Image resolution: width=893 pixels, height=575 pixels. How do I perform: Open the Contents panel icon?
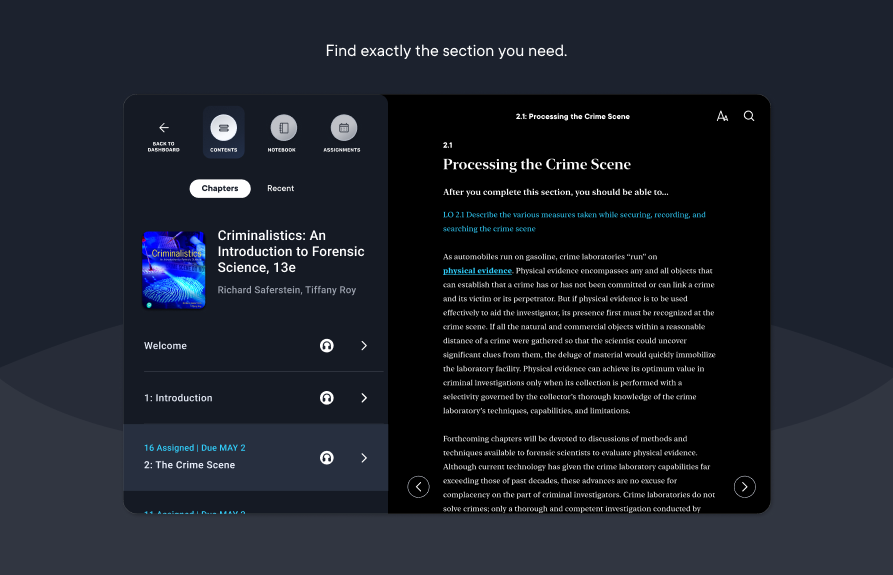click(x=224, y=128)
